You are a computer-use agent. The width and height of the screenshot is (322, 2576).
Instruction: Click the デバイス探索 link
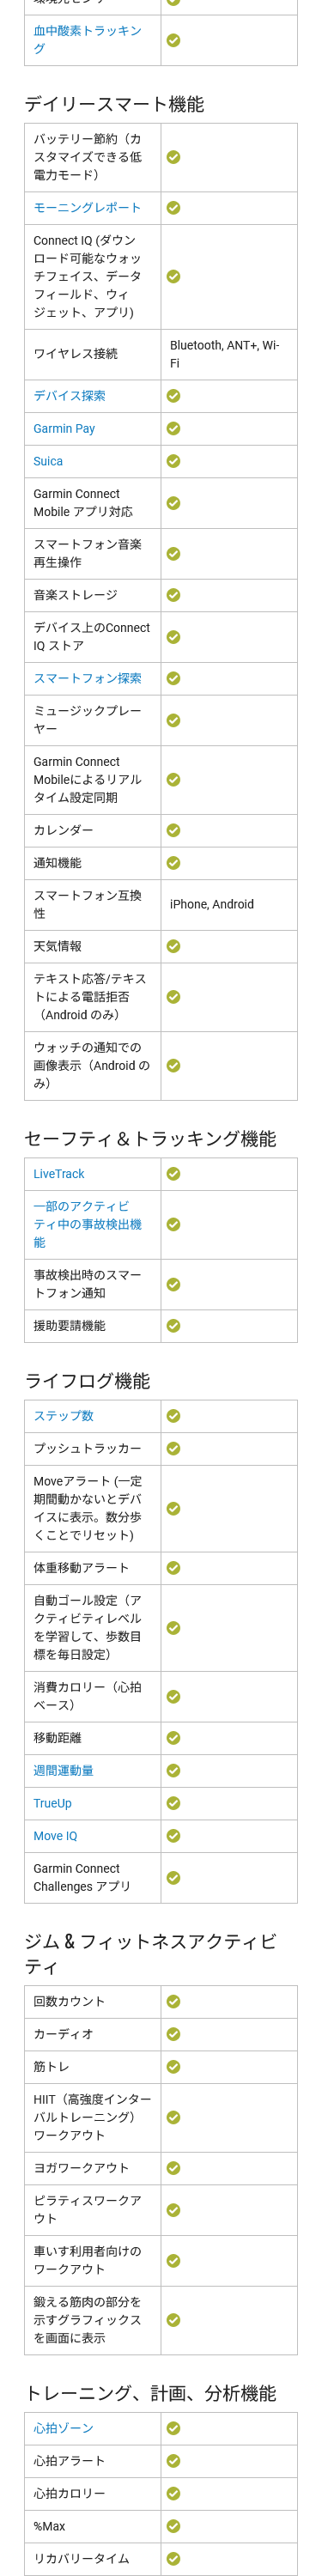pyautogui.click(x=69, y=396)
